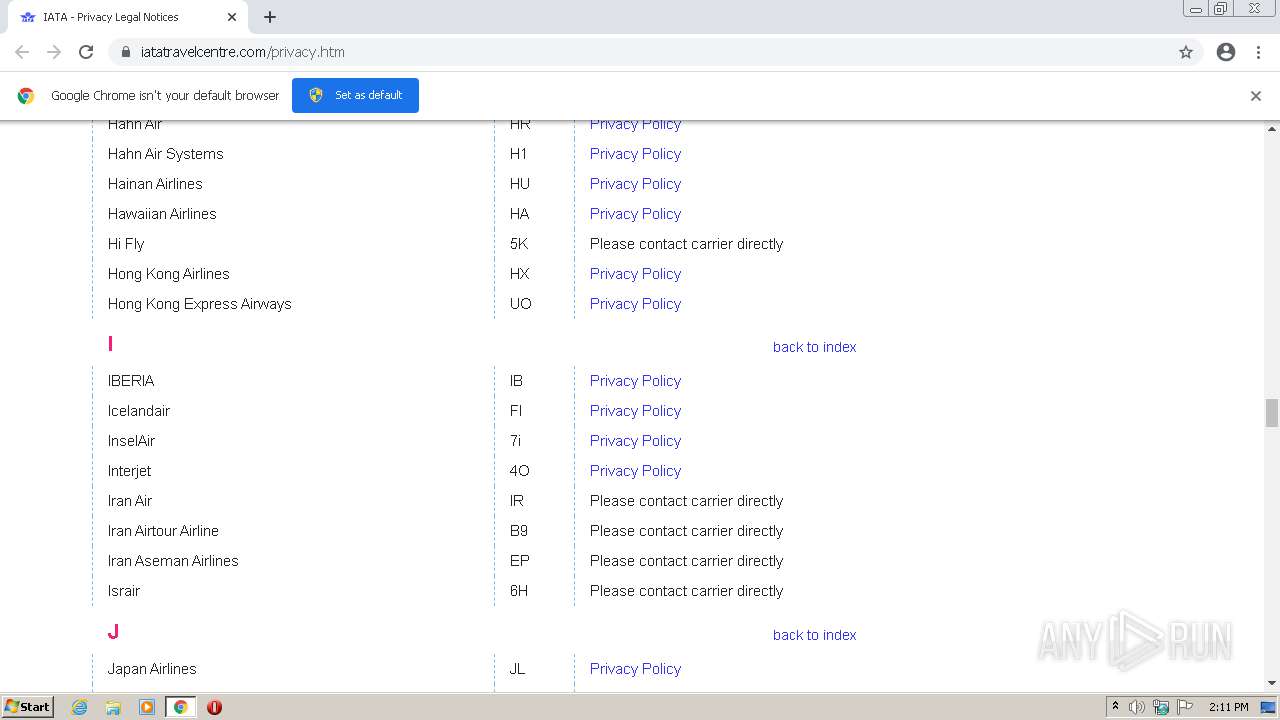Select Please contact carrier directly for Israir
This screenshot has width=1280, height=720.
(686, 591)
